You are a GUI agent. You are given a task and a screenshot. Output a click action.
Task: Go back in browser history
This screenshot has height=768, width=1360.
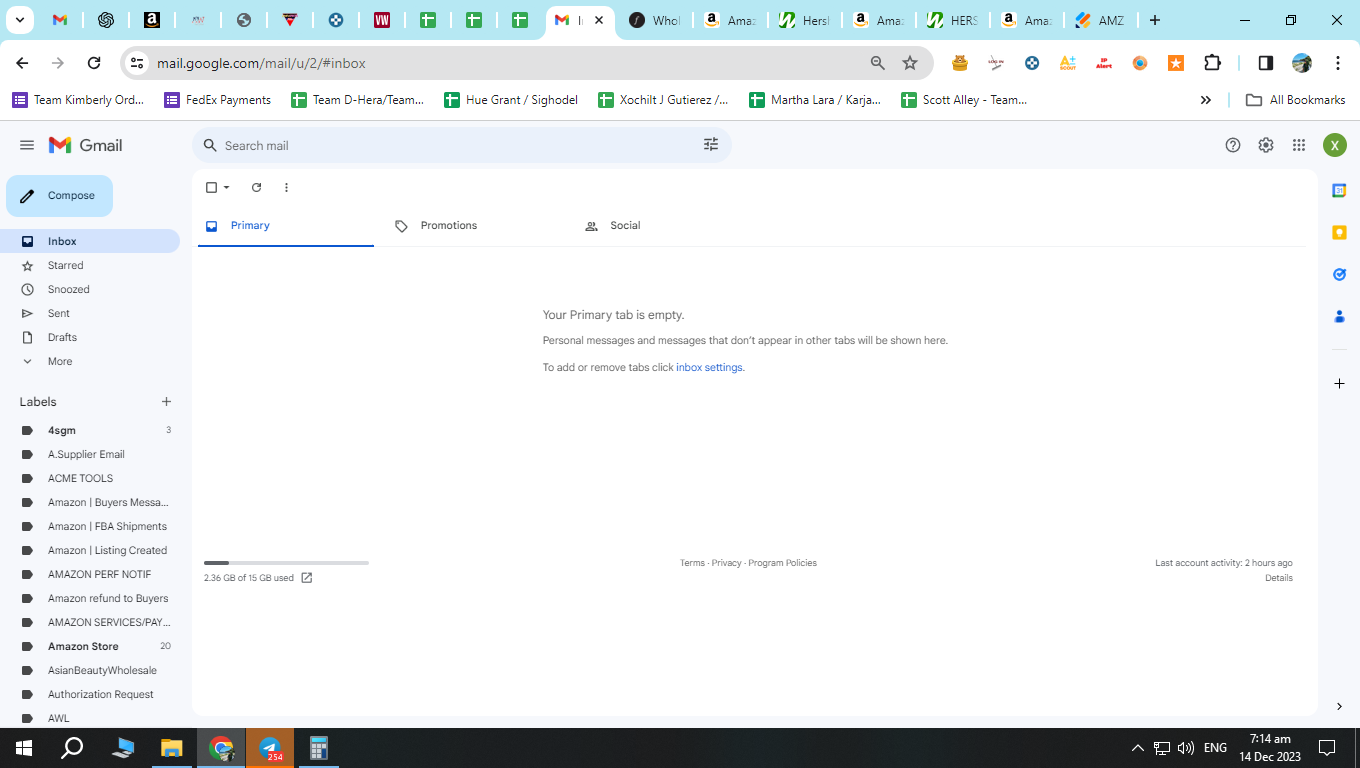pos(22,63)
